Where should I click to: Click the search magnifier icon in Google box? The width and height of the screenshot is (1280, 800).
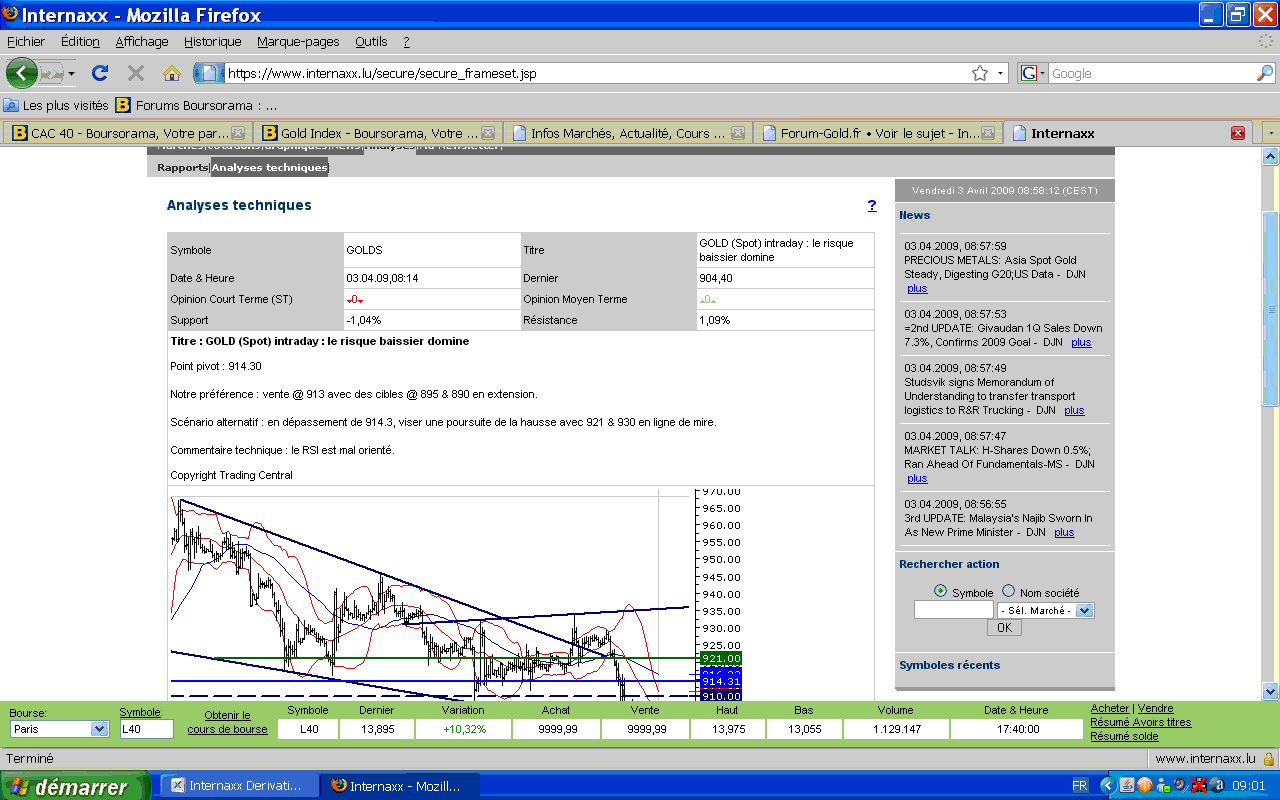pos(1265,73)
